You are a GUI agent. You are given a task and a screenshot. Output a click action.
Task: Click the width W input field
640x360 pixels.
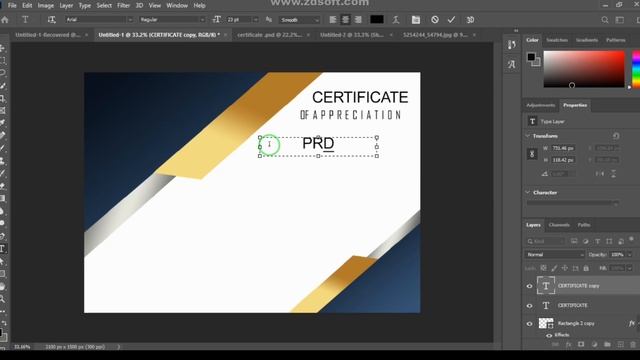click(x=563, y=148)
